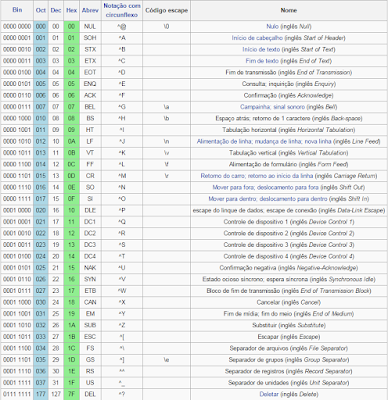Screen dimensions: 388x400
Task: Select the abbreviation cell 'ETX'
Action: 90,61
